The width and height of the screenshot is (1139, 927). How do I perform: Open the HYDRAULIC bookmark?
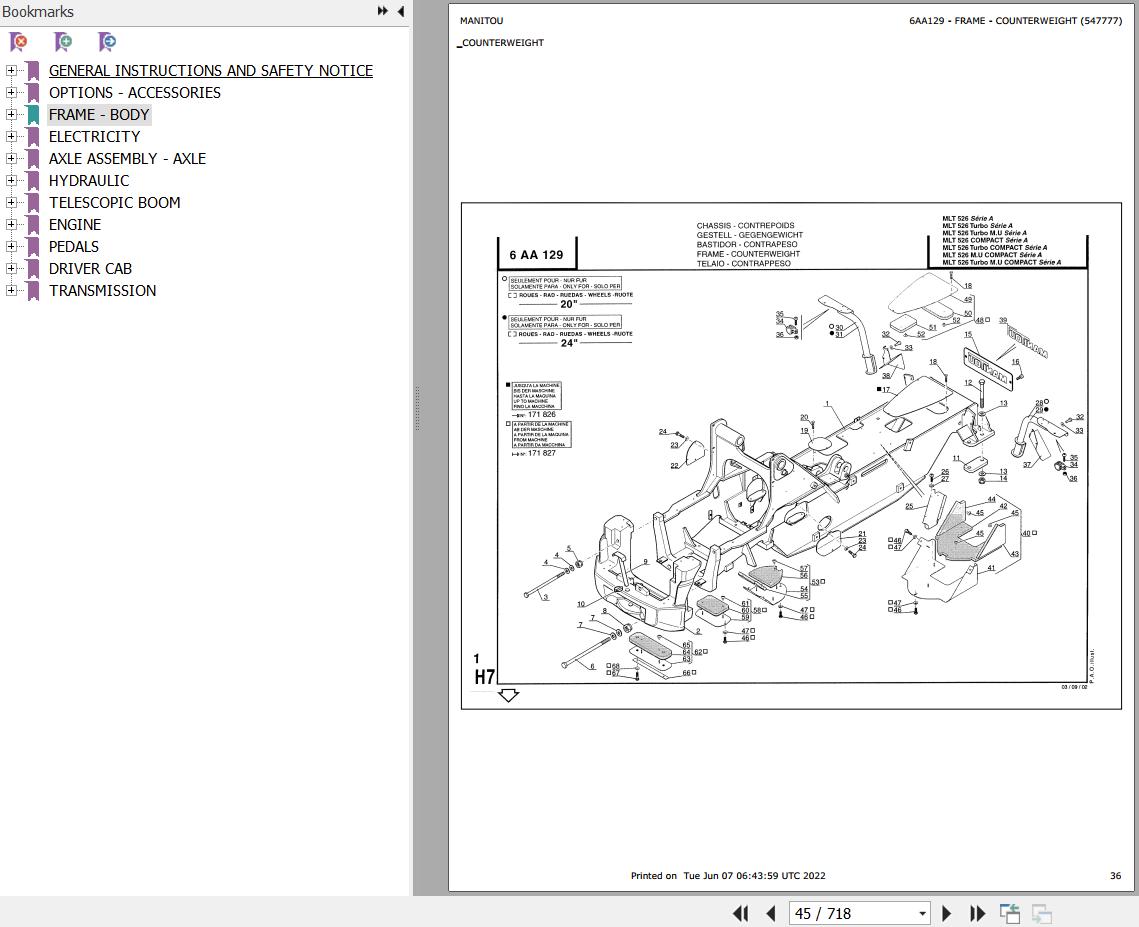89,180
